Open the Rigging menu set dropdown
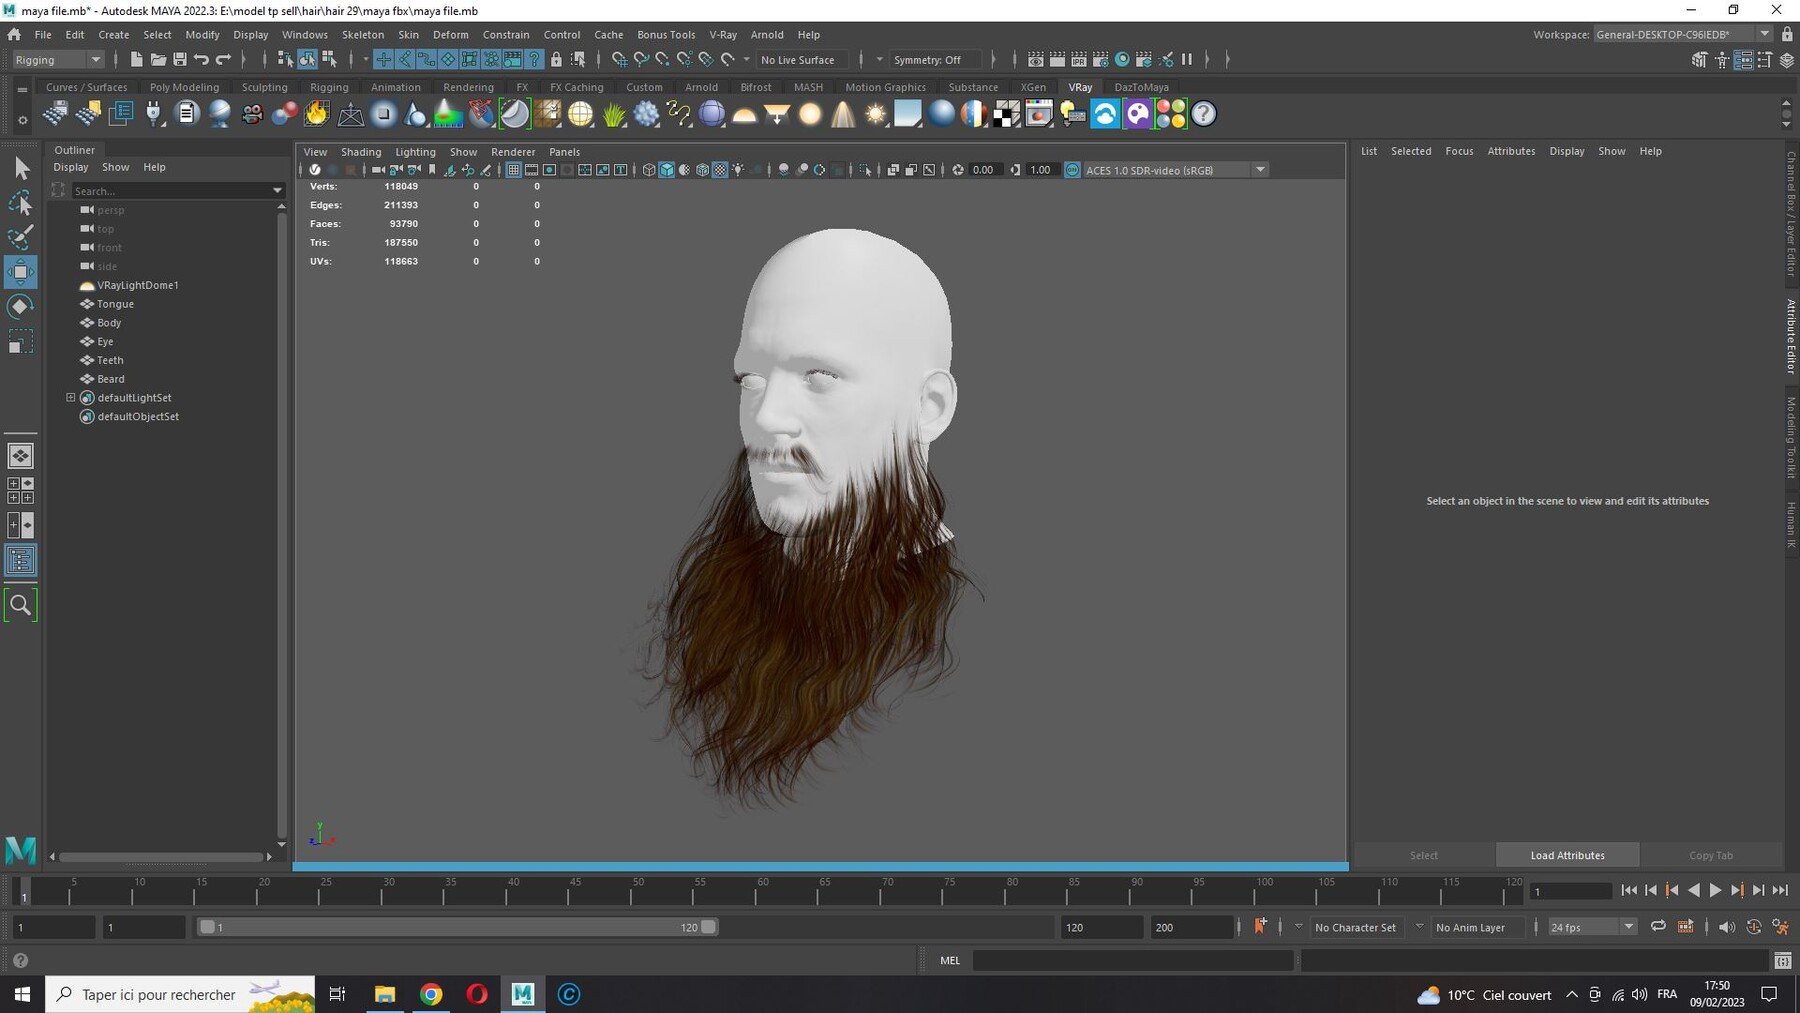The image size is (1800, 1013). pos(58,60)
